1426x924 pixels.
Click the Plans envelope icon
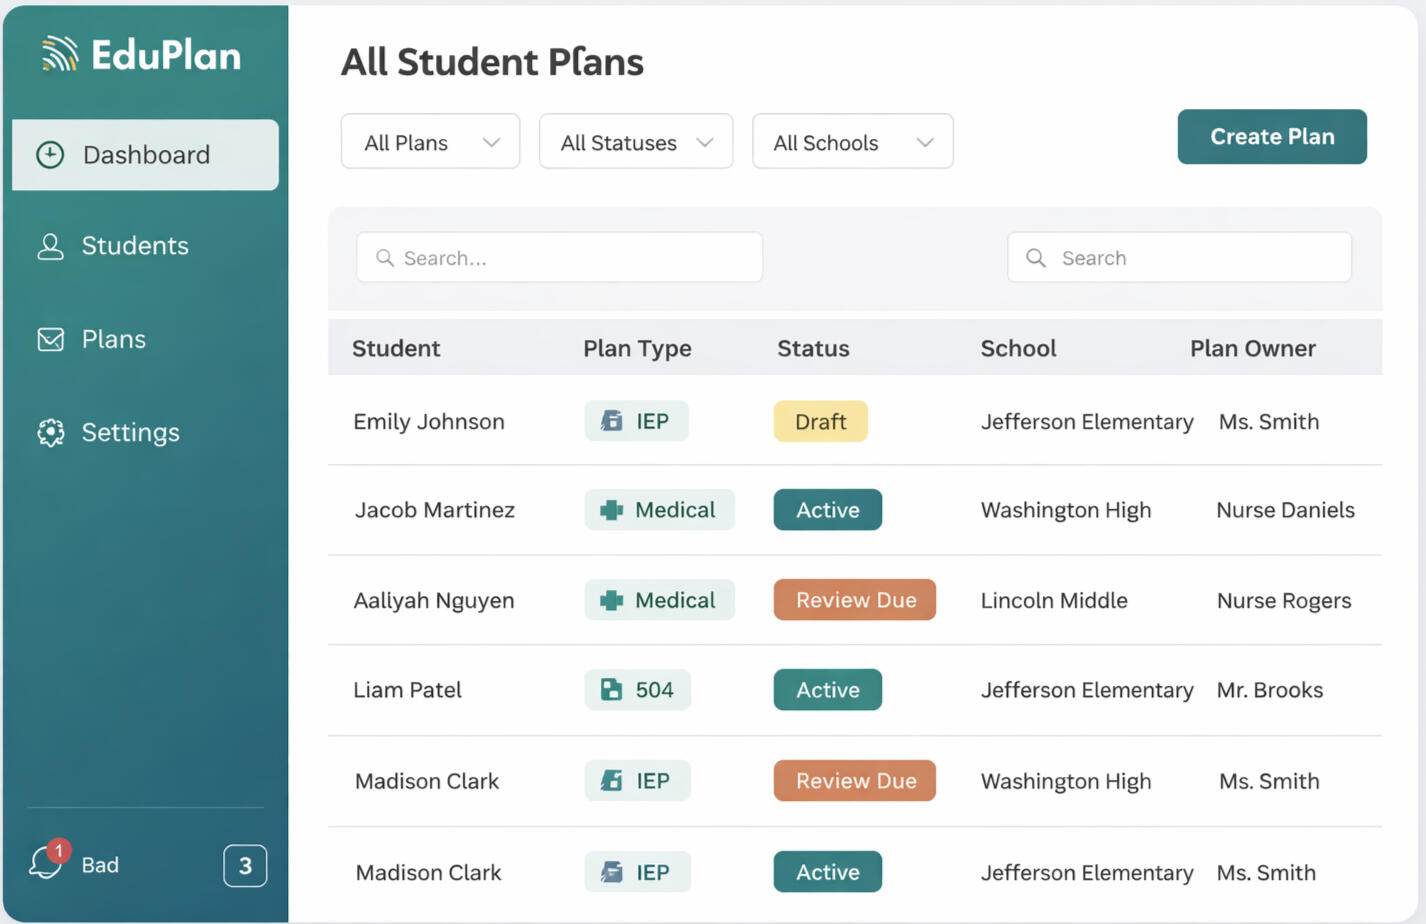pos(50,340)
